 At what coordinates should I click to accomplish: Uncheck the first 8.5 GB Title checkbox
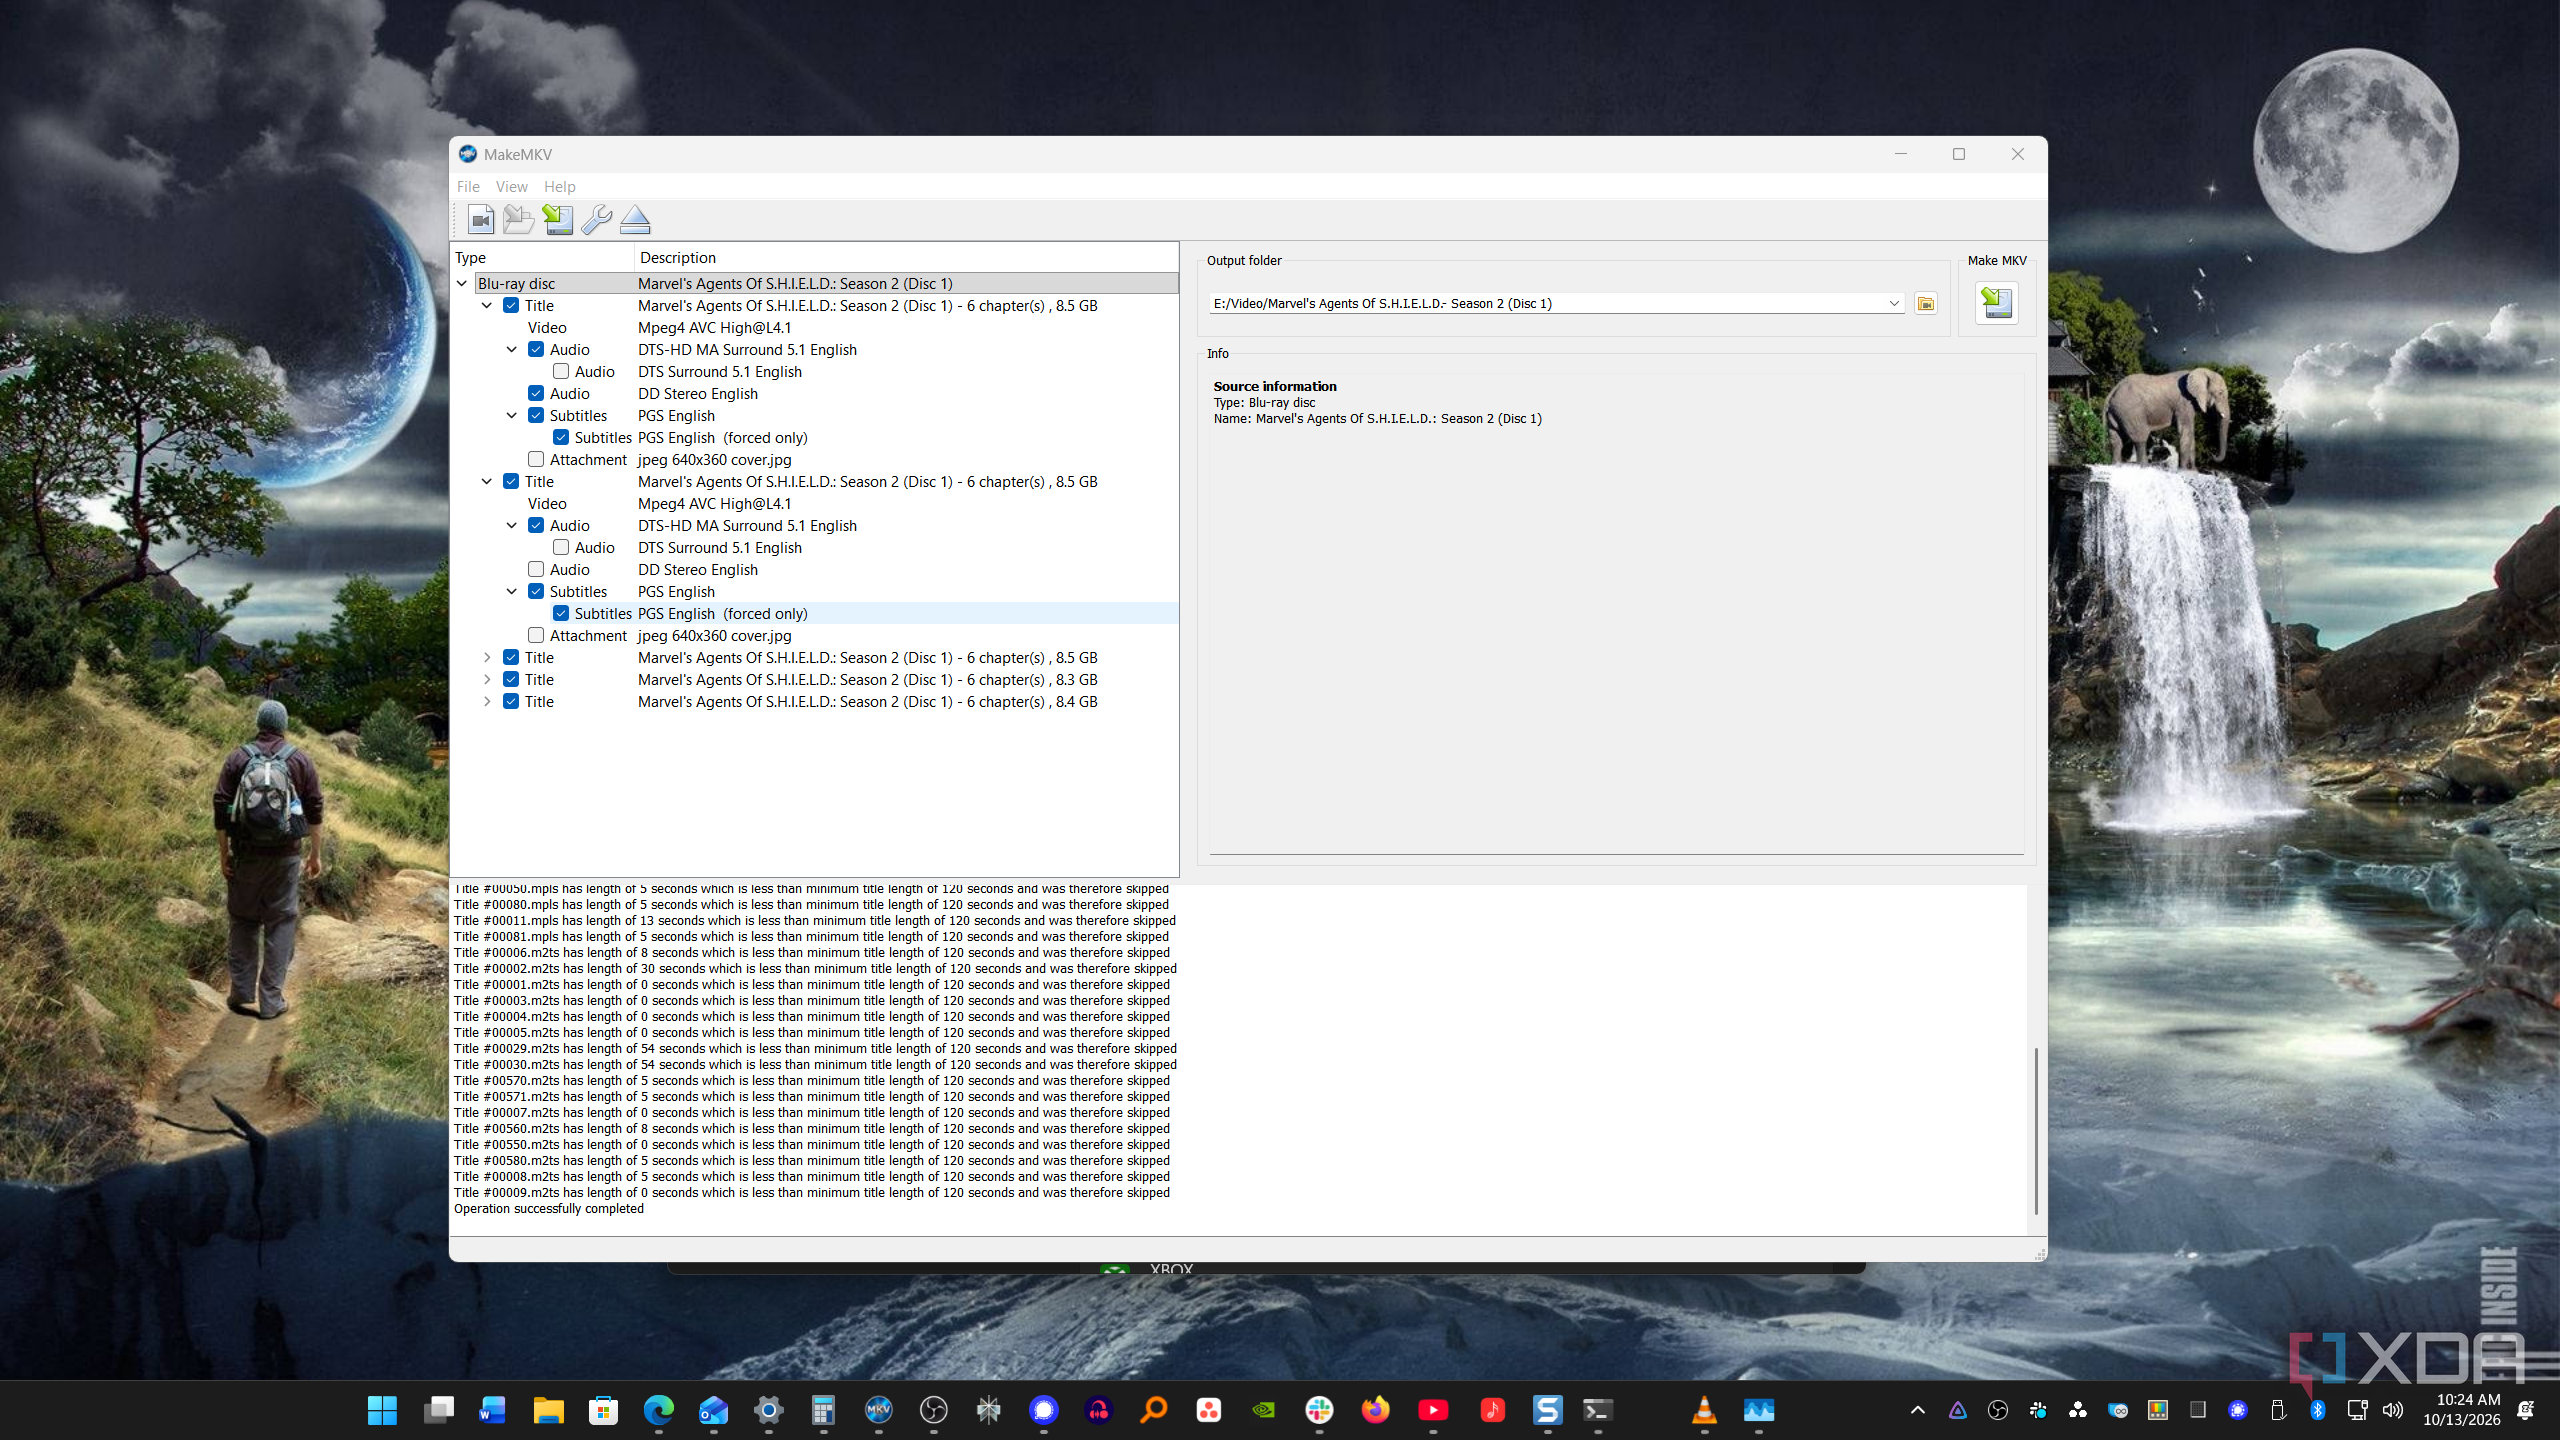click(511, 306)
